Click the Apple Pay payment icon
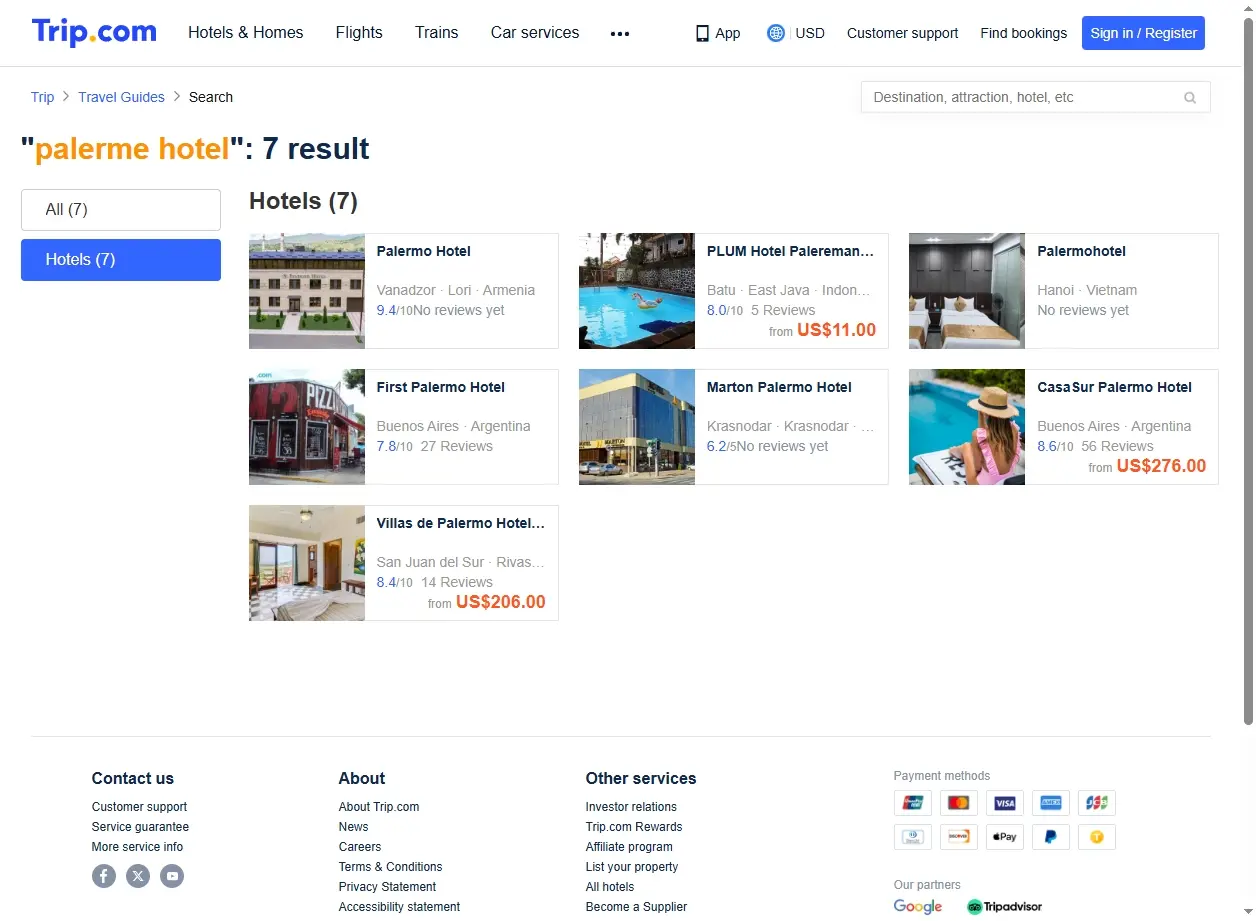 tap(1005, 837)
